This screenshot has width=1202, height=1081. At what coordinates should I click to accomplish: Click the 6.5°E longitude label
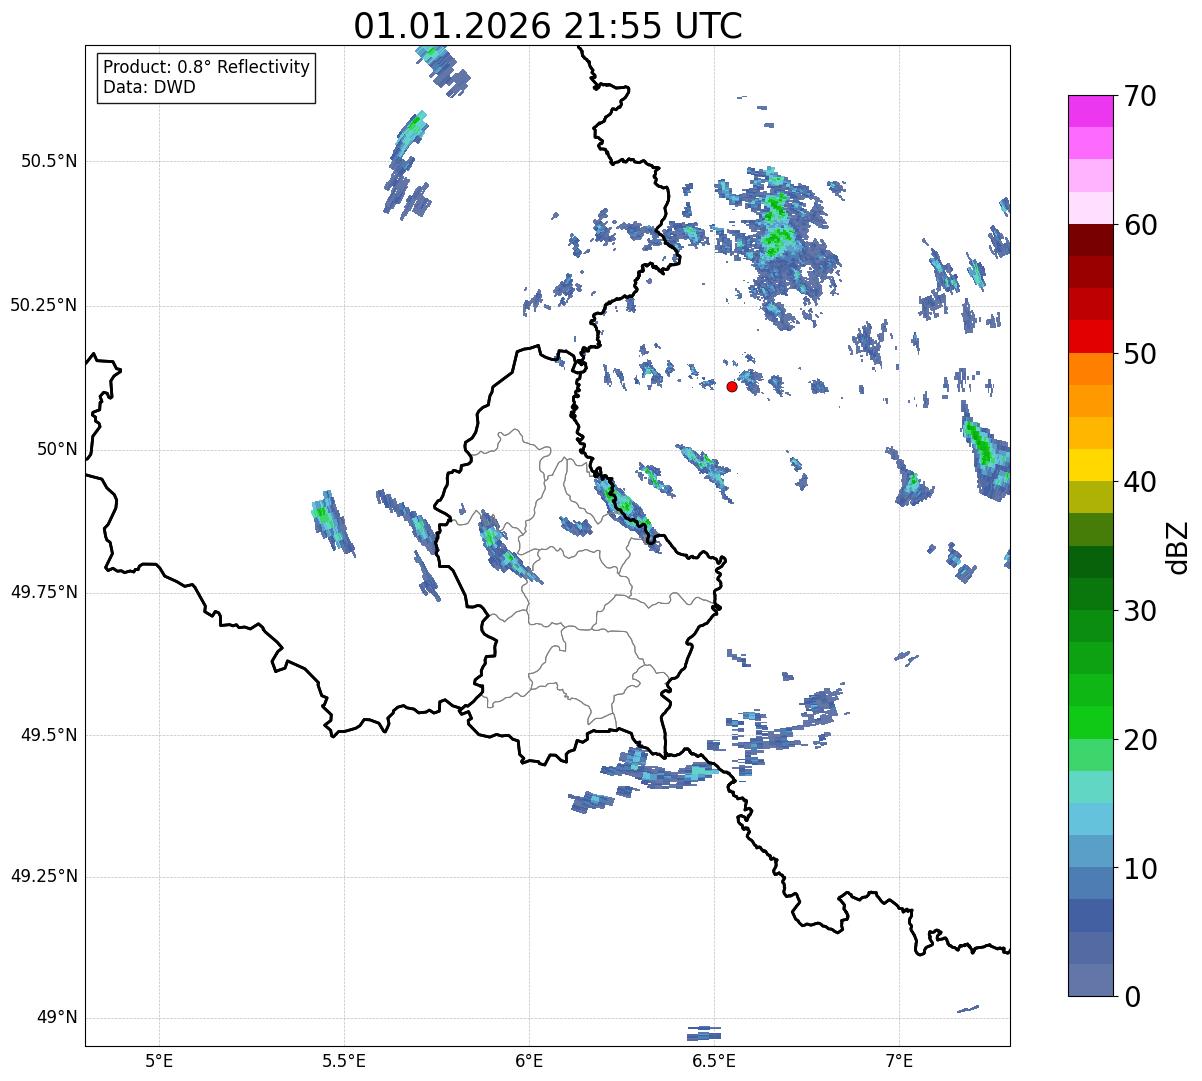point(714,1060)
